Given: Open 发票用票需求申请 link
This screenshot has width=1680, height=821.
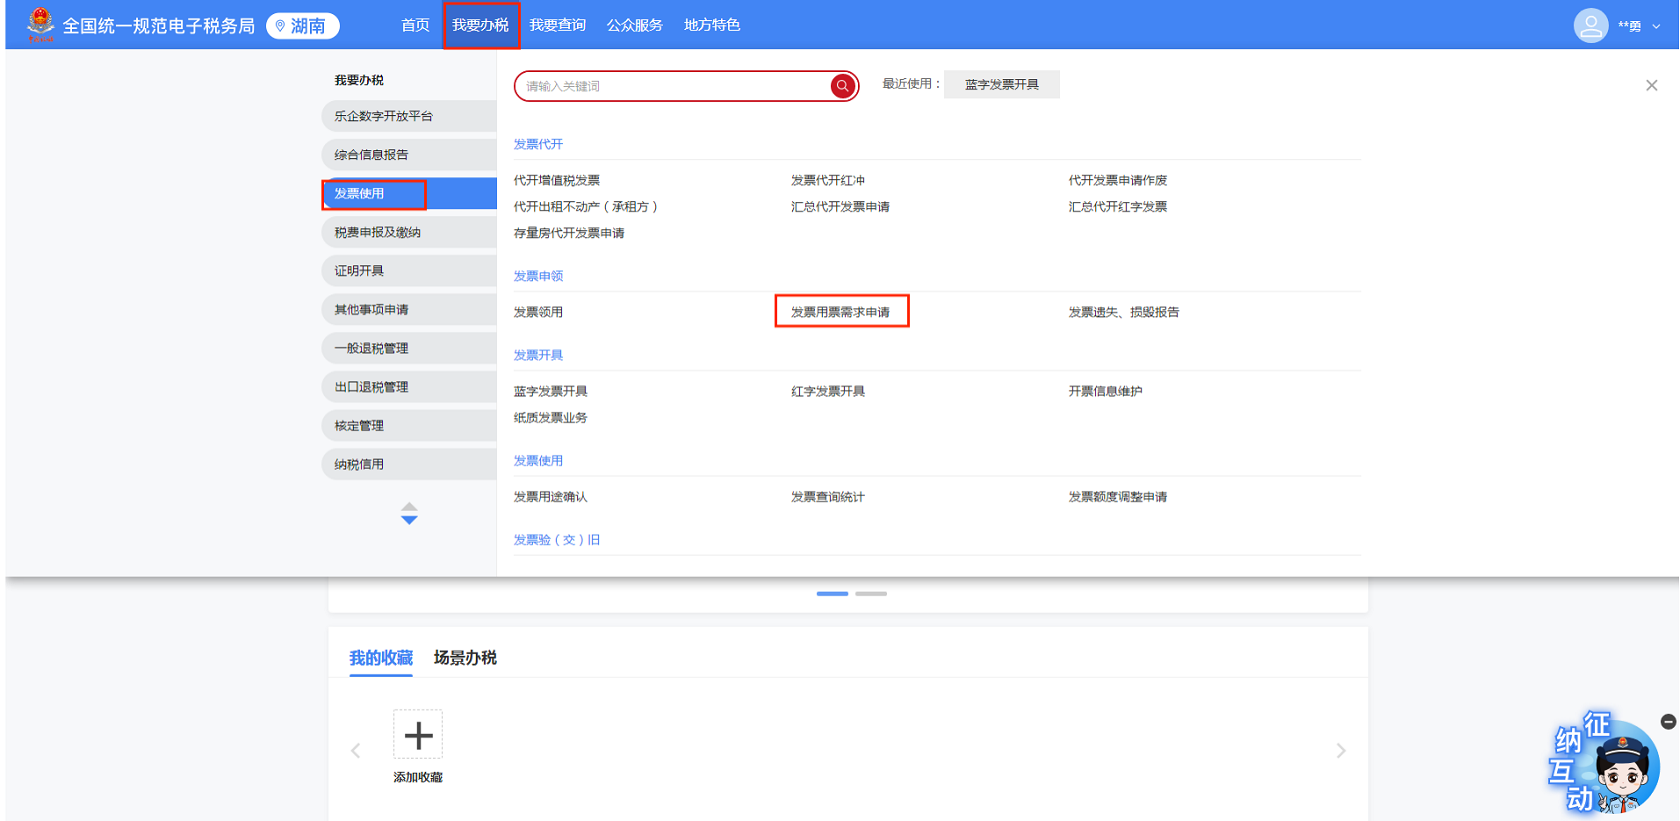Looking at the screenshot, I should pos(840,312).
